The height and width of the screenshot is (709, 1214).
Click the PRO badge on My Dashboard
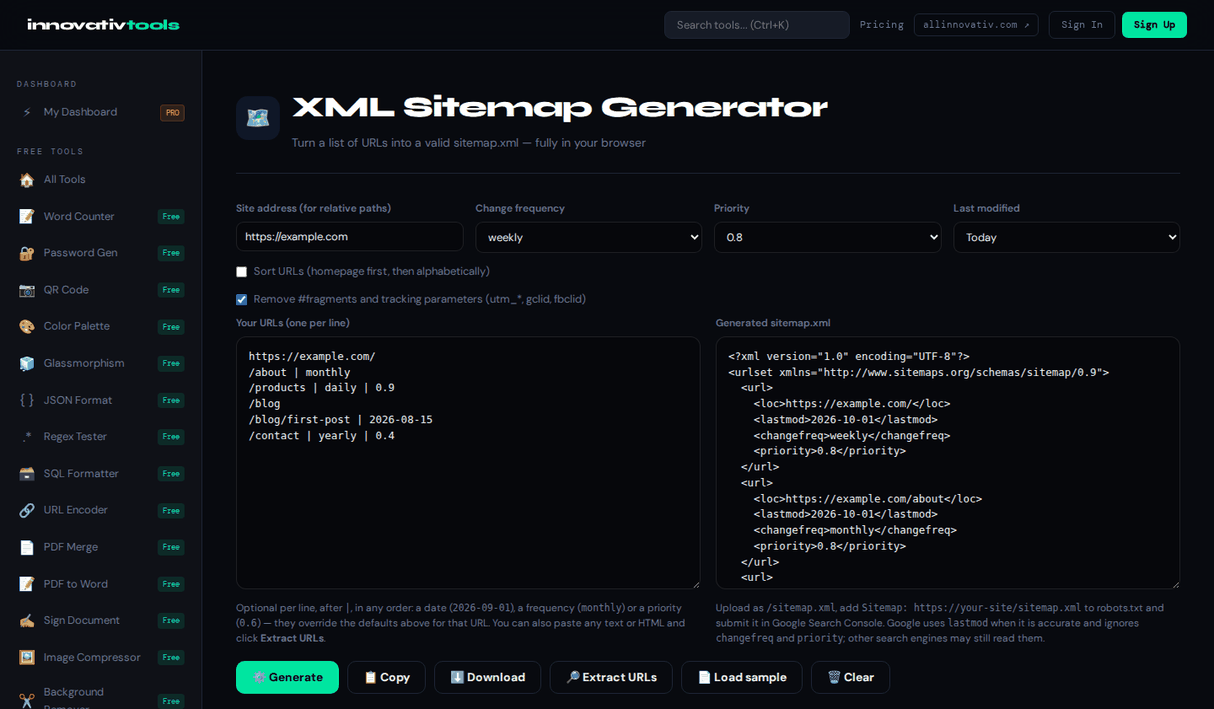(x=172, y=113)
